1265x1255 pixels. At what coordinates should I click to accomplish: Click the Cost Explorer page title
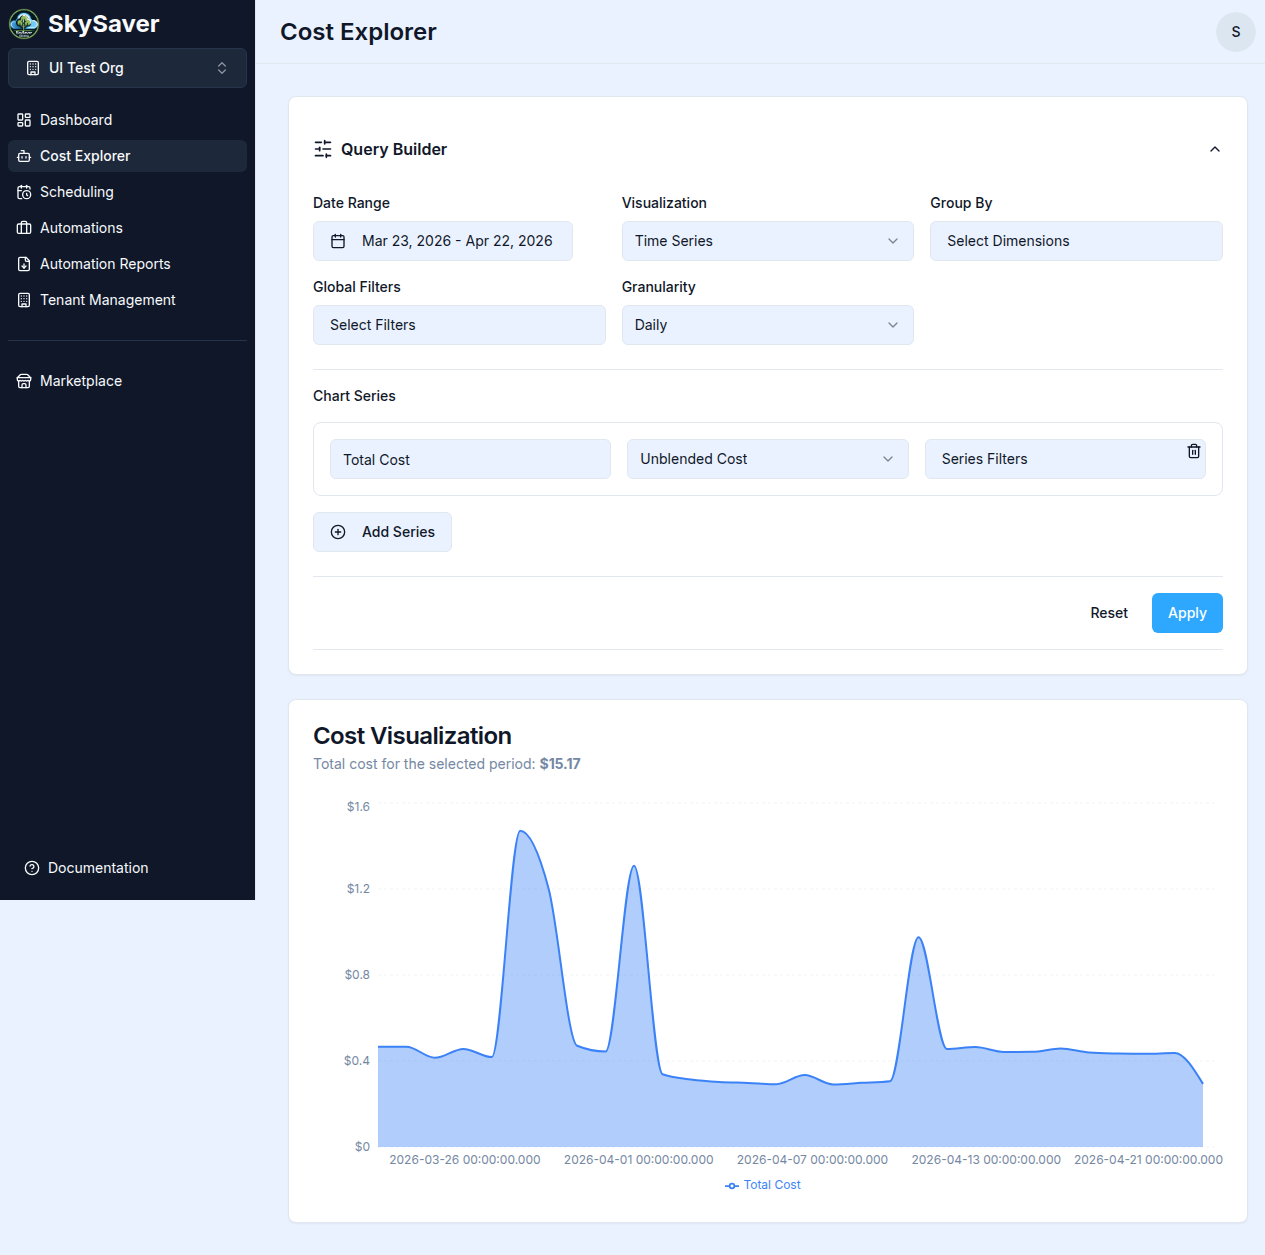click(358, 32)
